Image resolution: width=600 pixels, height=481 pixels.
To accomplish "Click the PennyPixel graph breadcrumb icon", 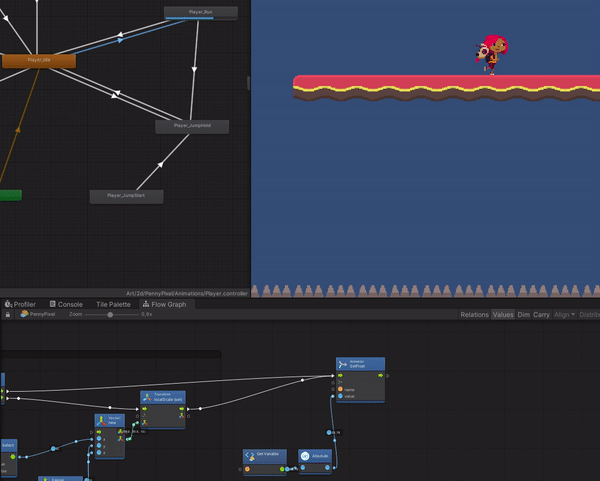I will click(x=24, y=314).
